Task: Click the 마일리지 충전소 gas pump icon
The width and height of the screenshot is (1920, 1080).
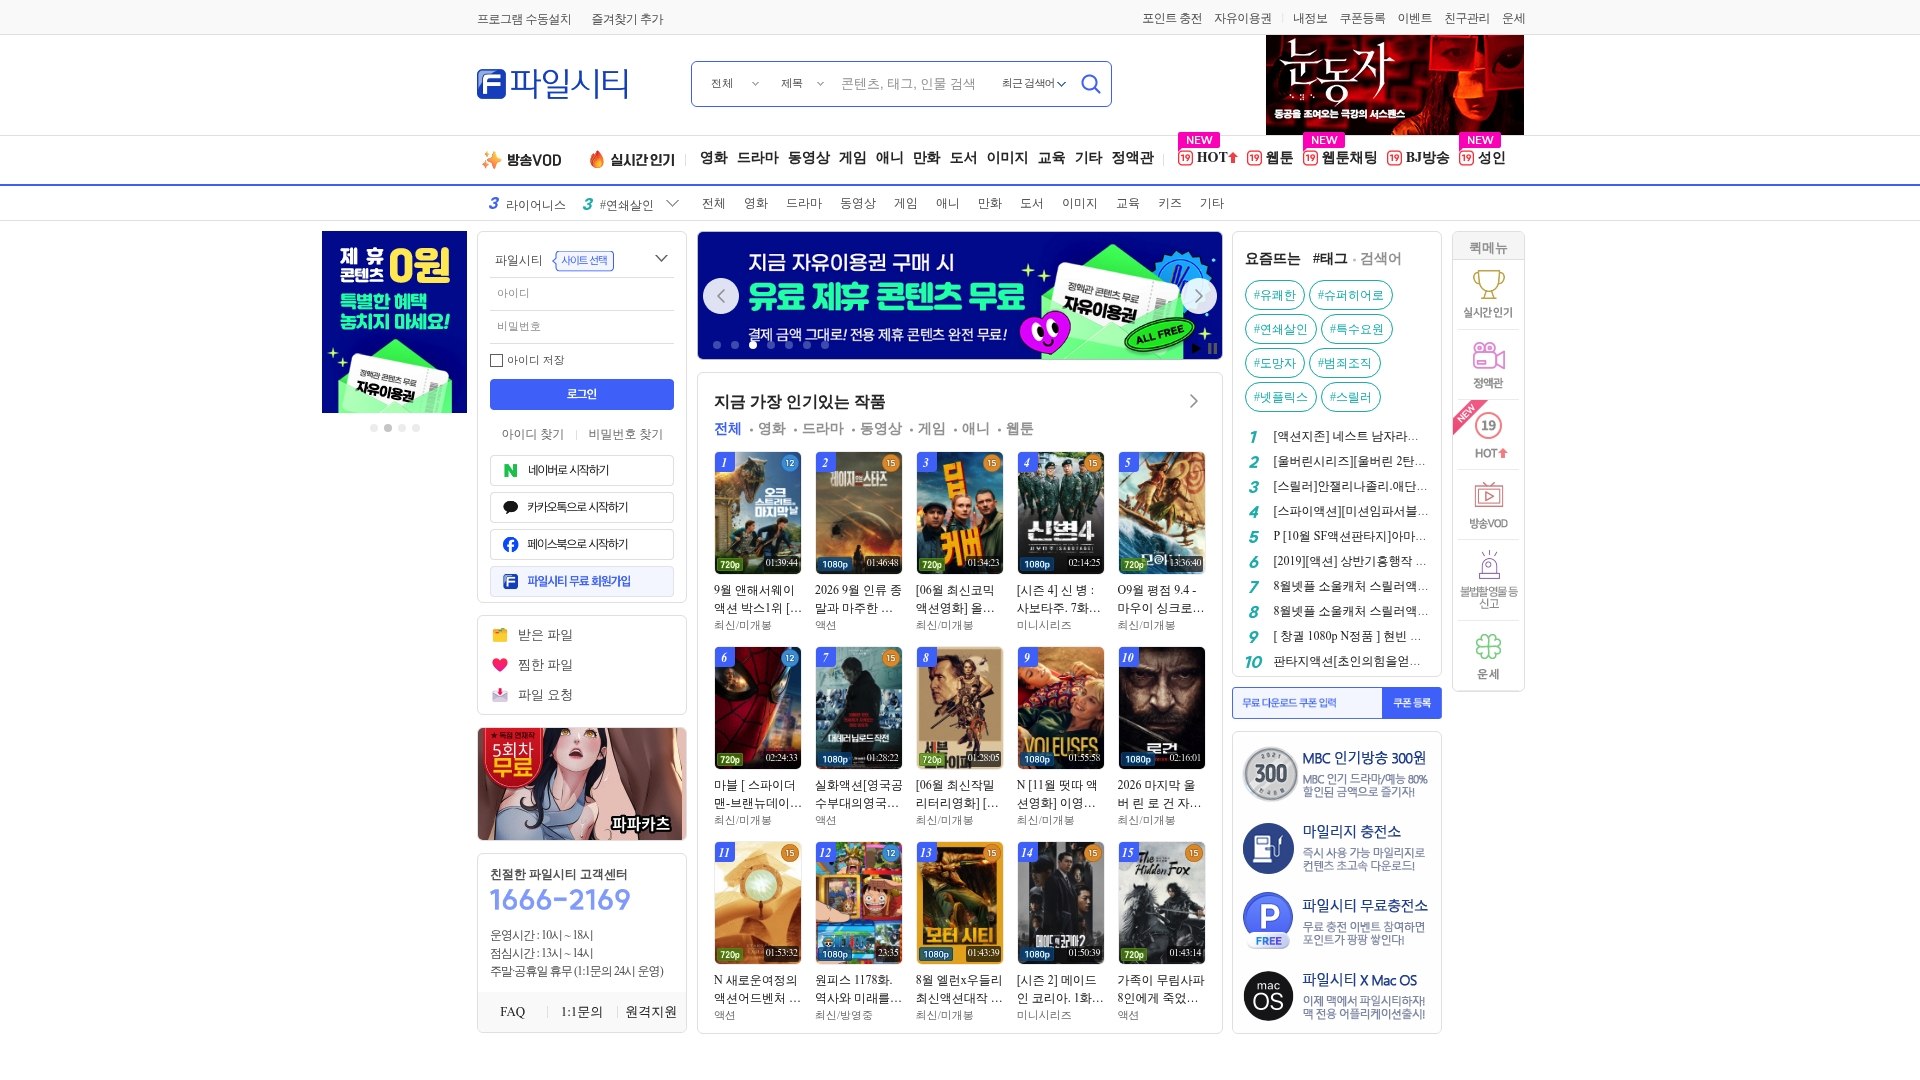Action: 1269,848
